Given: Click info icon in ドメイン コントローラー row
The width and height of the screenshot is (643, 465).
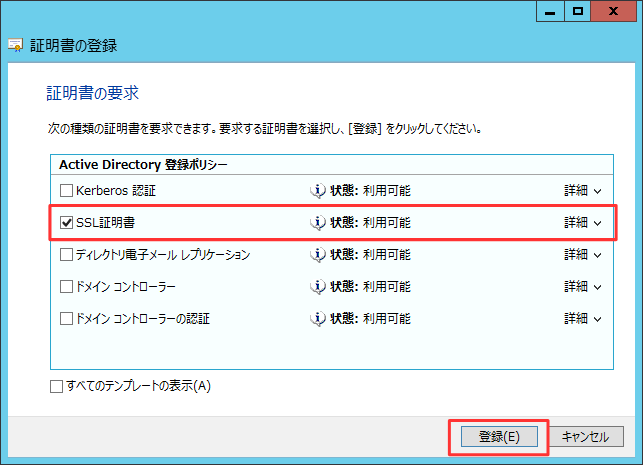Looking at the screenshot, I should point(318,287).
